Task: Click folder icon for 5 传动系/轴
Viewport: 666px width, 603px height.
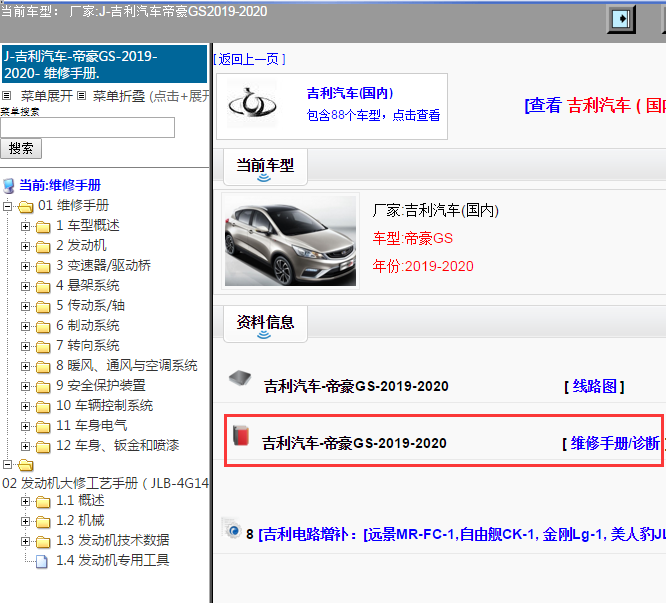Action: [x=43, y=307]
